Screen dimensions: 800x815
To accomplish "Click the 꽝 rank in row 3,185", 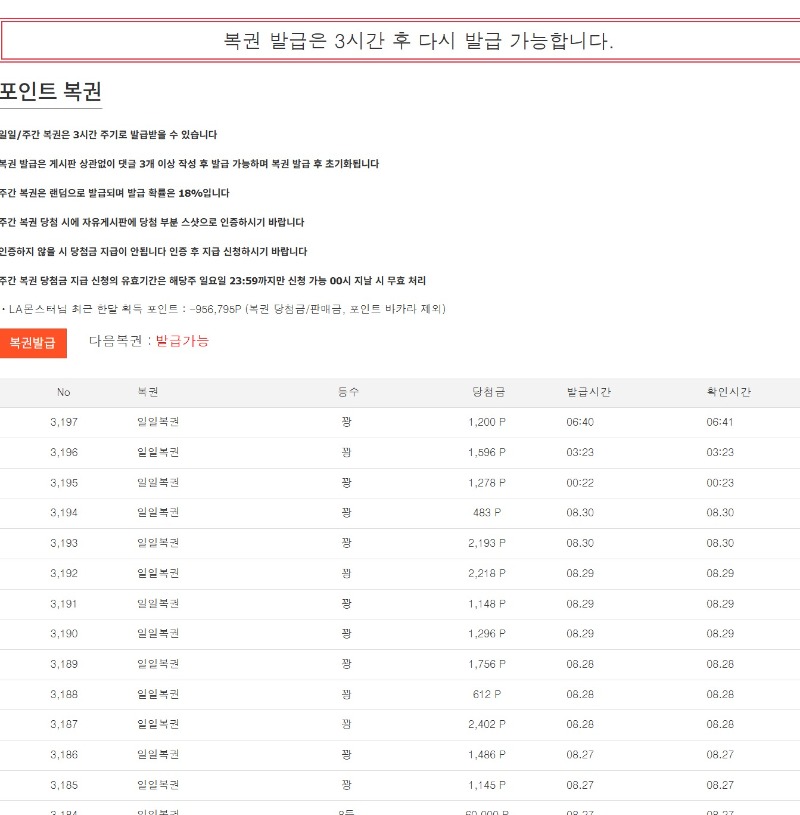I will (347, 785).
